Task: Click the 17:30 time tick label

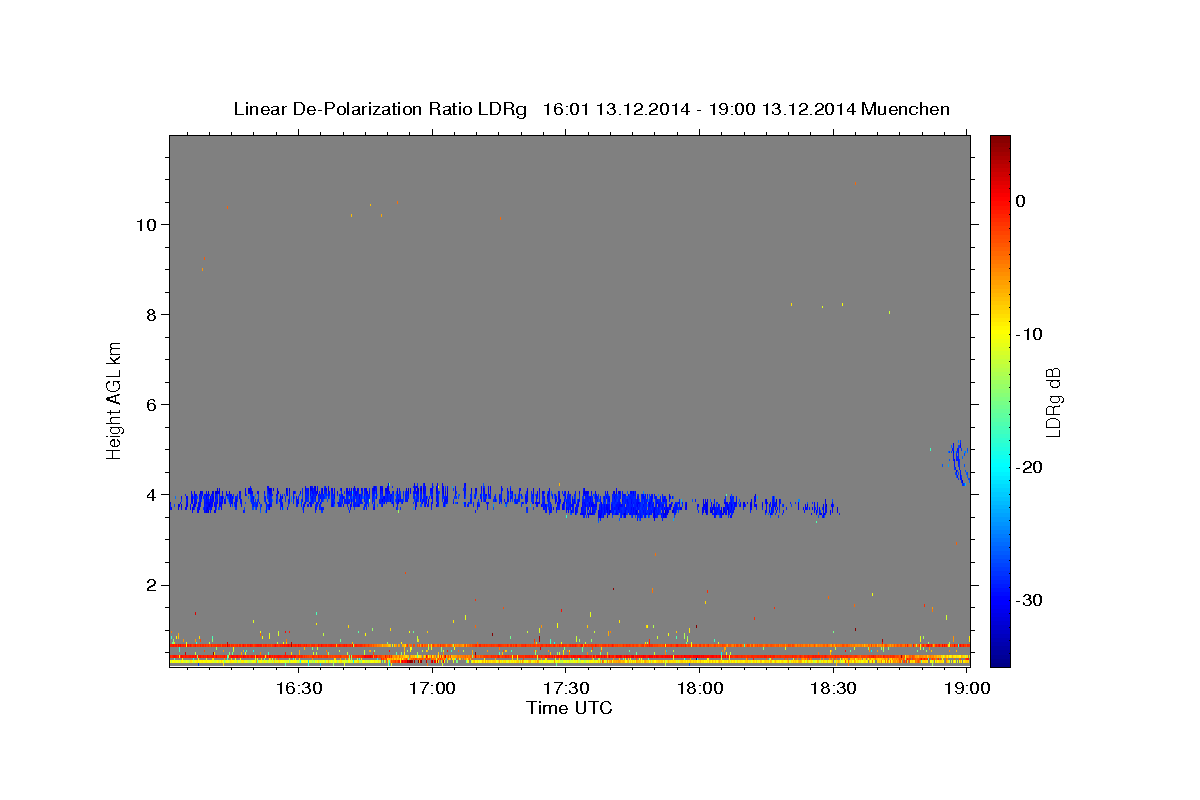Action: click(567, 688)
